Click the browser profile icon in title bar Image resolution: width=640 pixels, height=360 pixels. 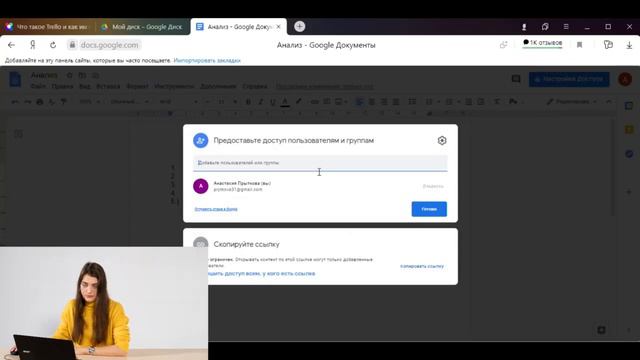click(x=524, y=27)
